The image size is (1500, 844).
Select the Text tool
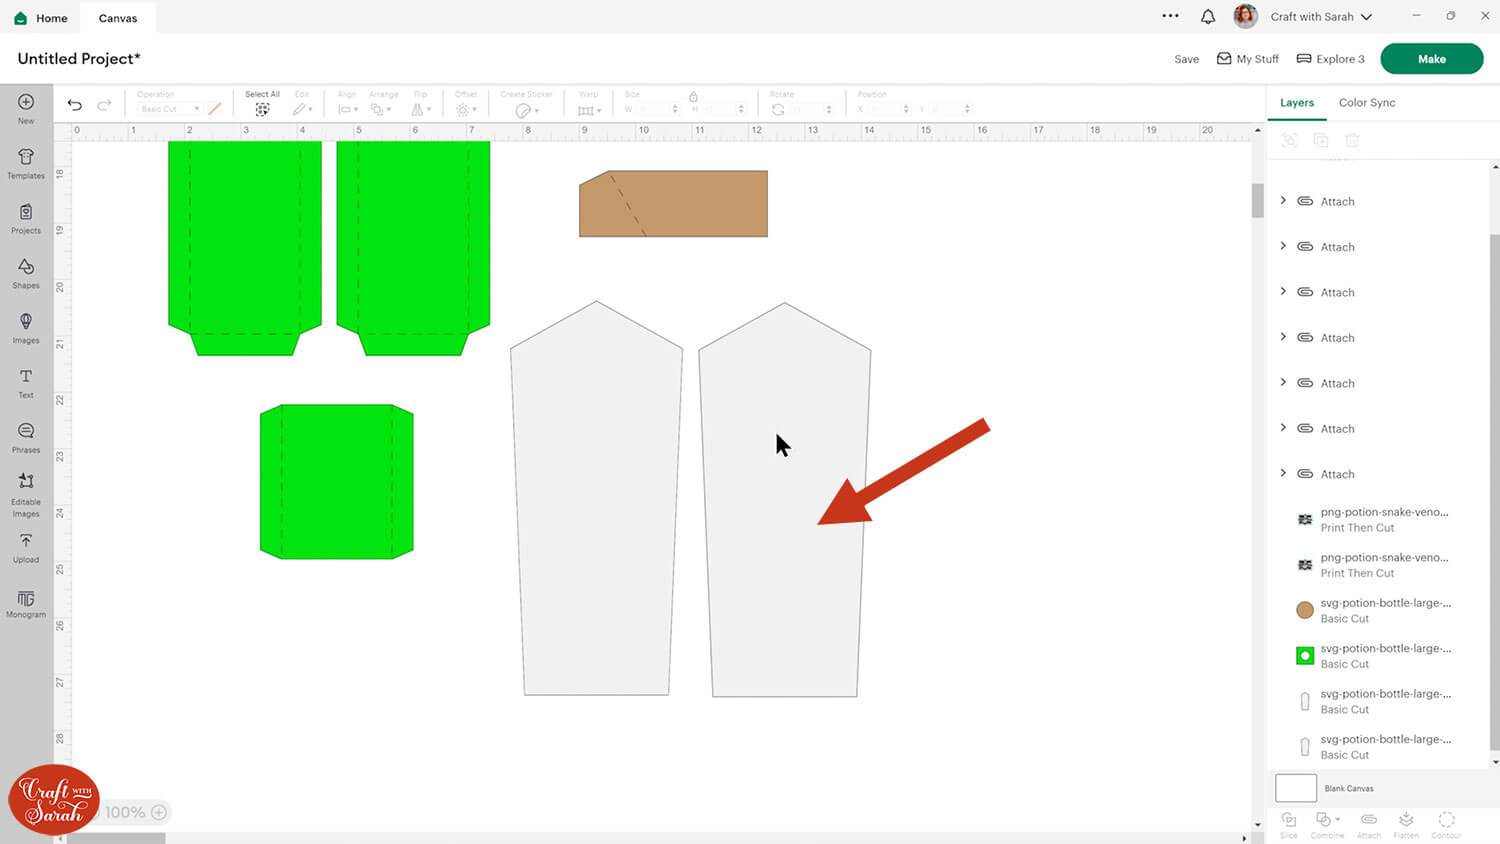pos(26,382)
